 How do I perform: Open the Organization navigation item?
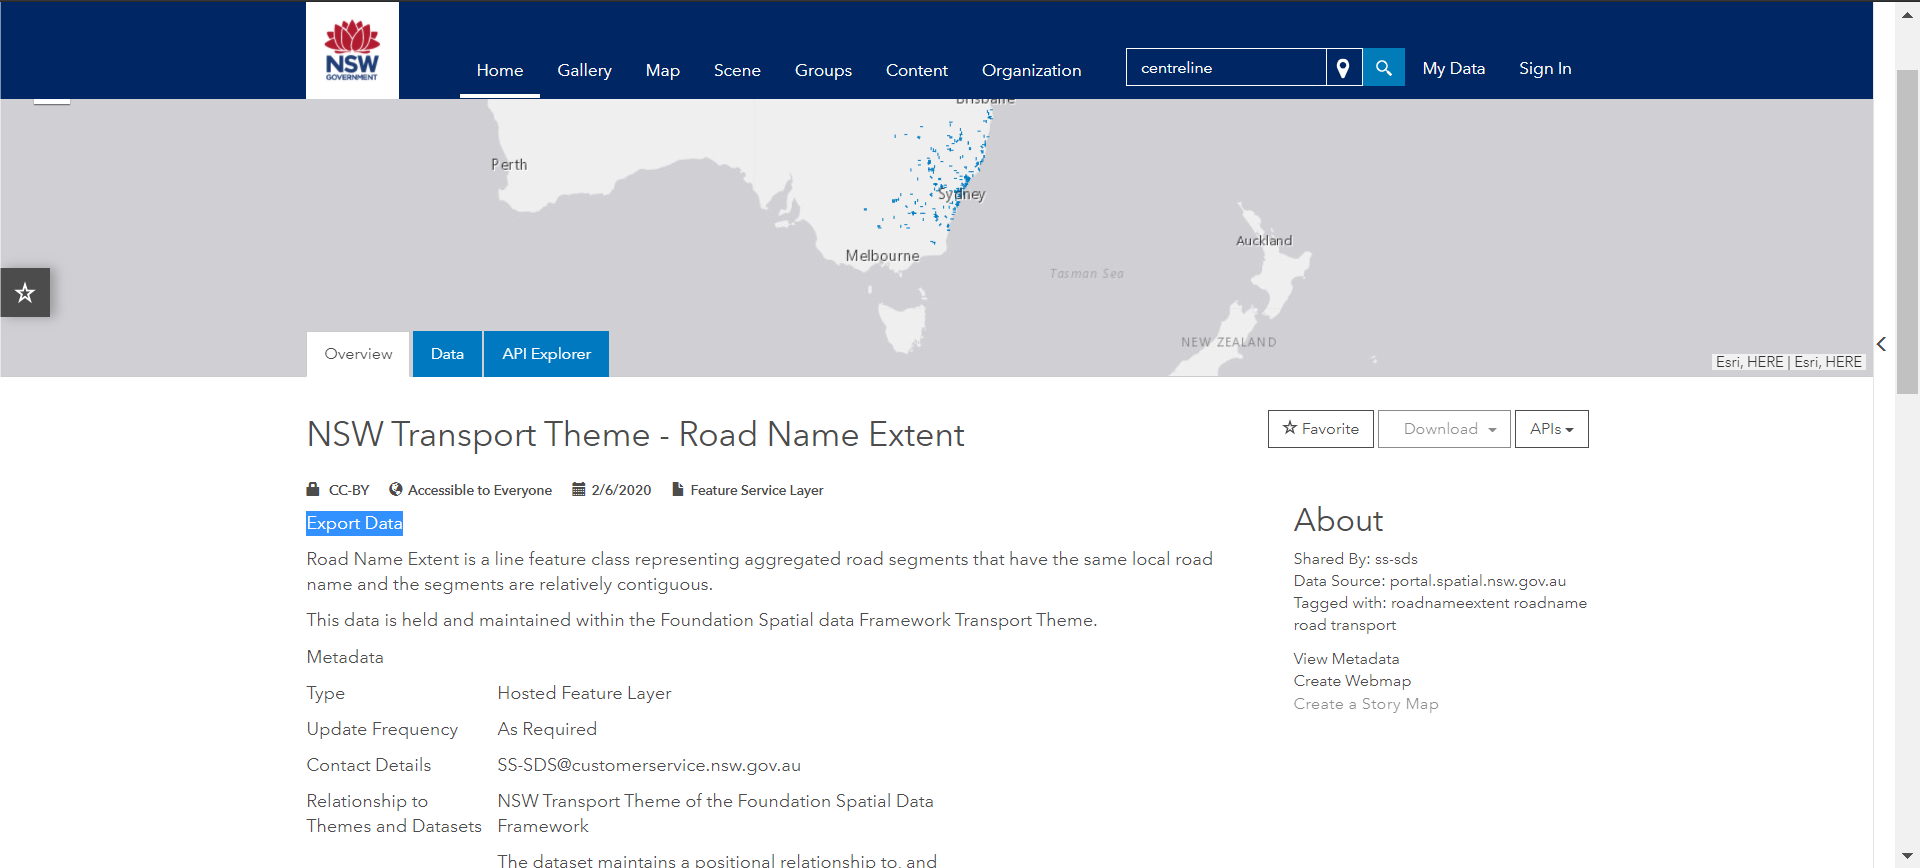tap(1031, 70)
